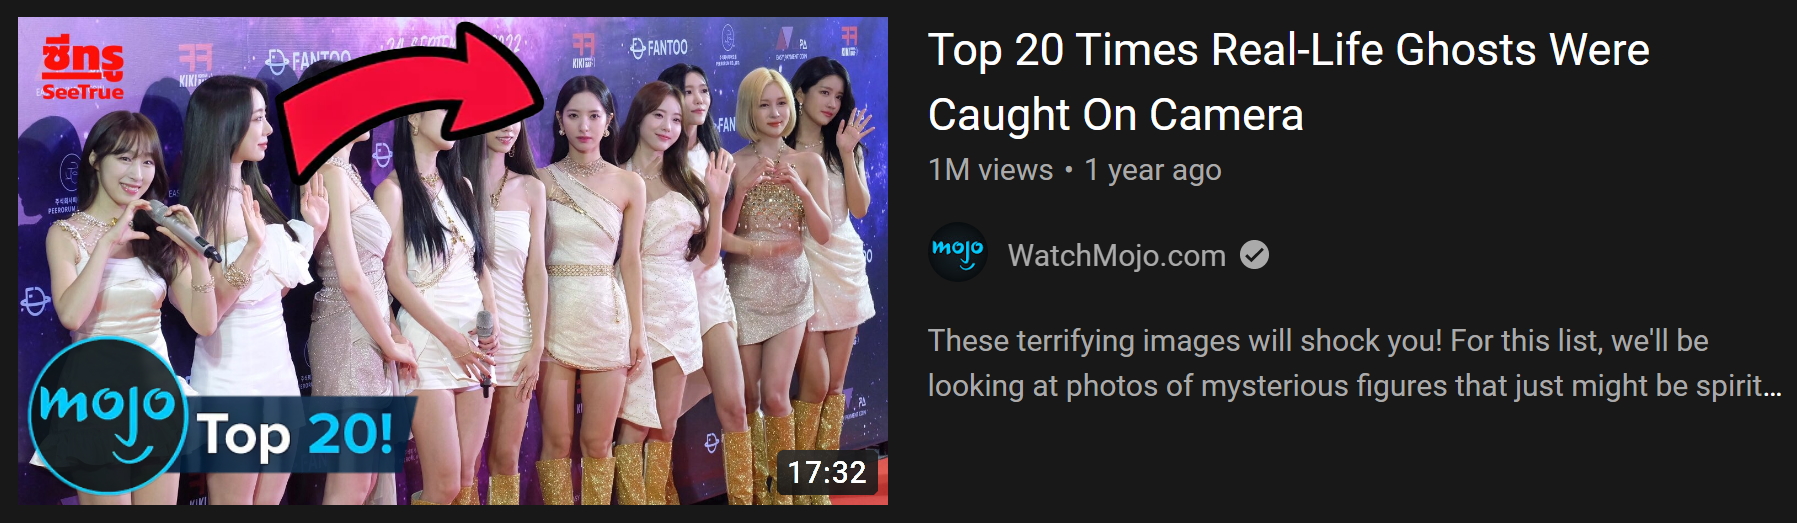Click the '1 year ago' upload date
The height and width of the screenshot is (523, 1797).
(x=1152, y=170)
